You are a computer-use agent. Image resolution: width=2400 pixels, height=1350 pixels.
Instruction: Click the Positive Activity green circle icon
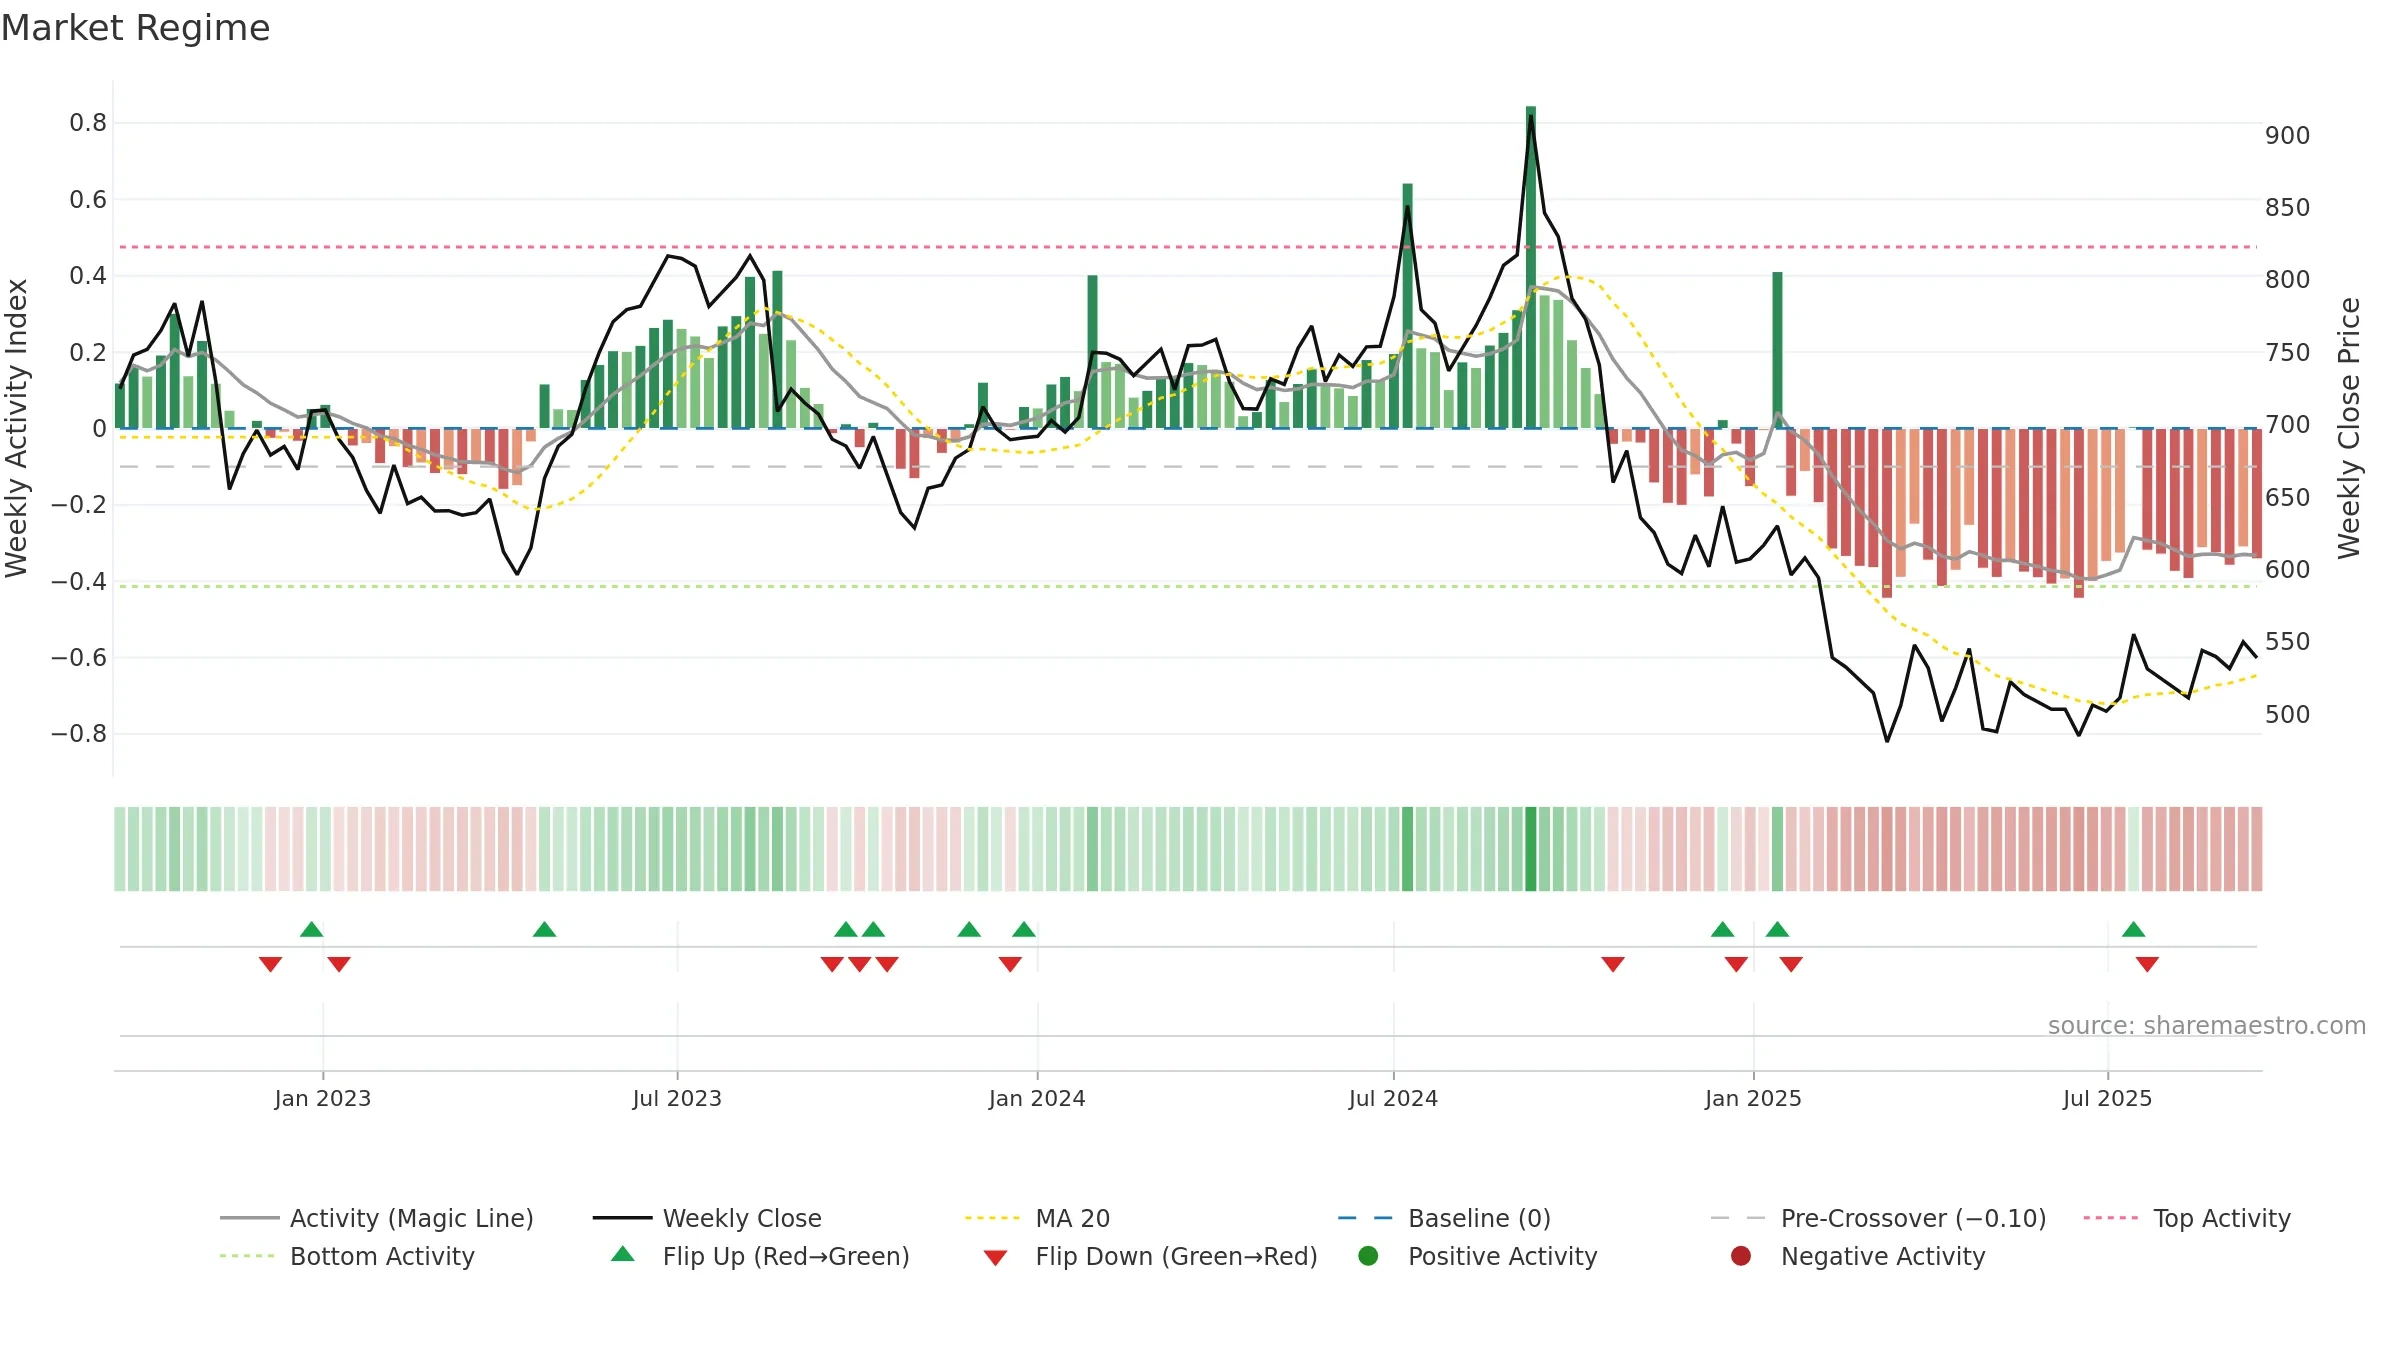1368,1256
